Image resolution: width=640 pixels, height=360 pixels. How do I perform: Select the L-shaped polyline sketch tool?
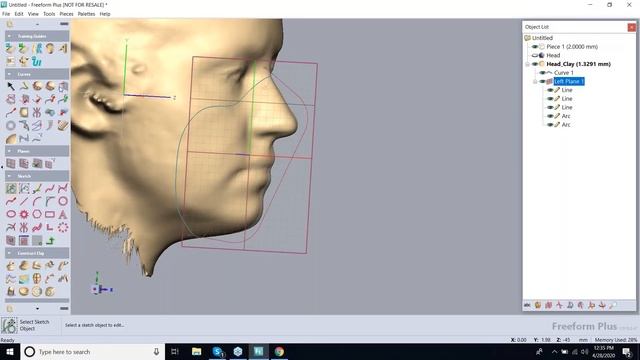click(x=50, y=227)
